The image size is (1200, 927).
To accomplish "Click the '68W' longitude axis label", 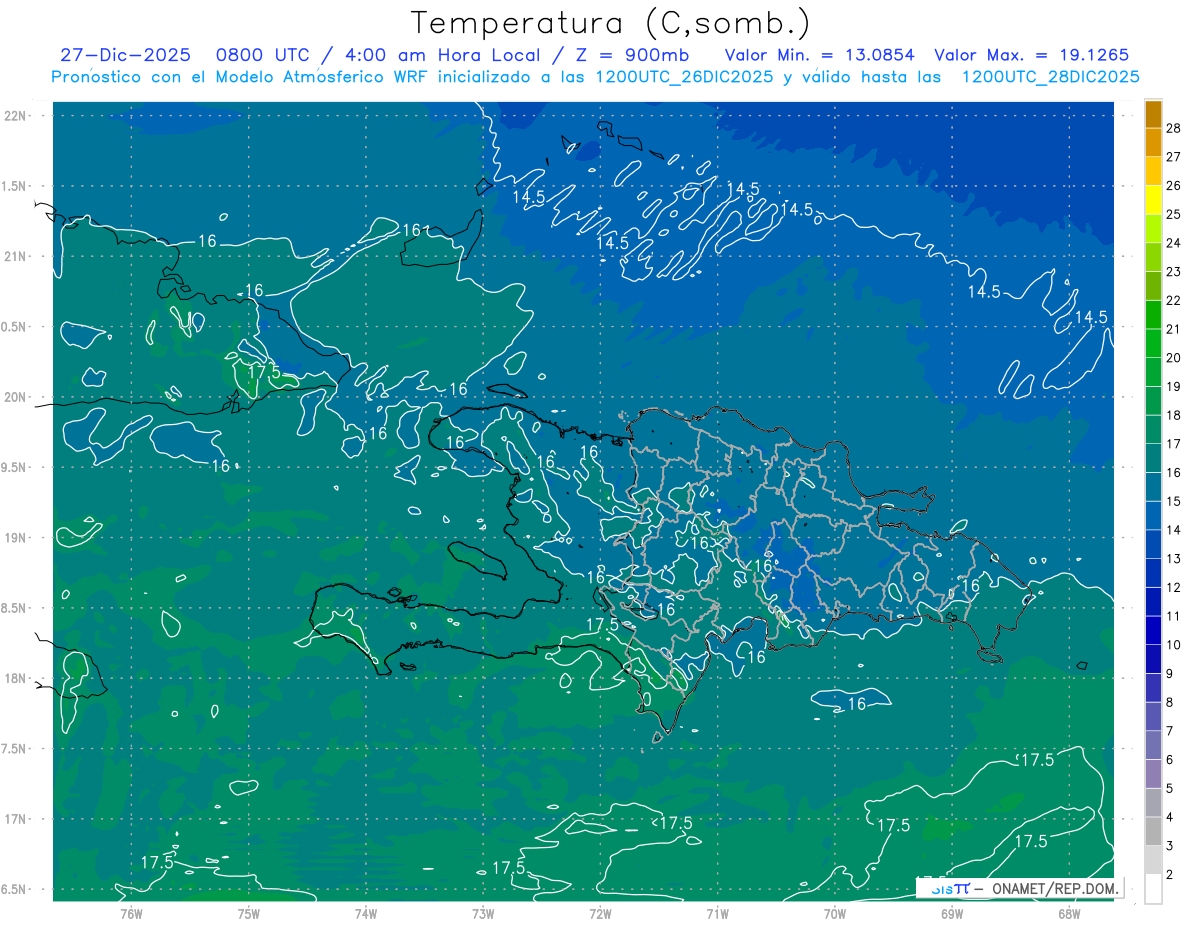I will (1069, 913).
